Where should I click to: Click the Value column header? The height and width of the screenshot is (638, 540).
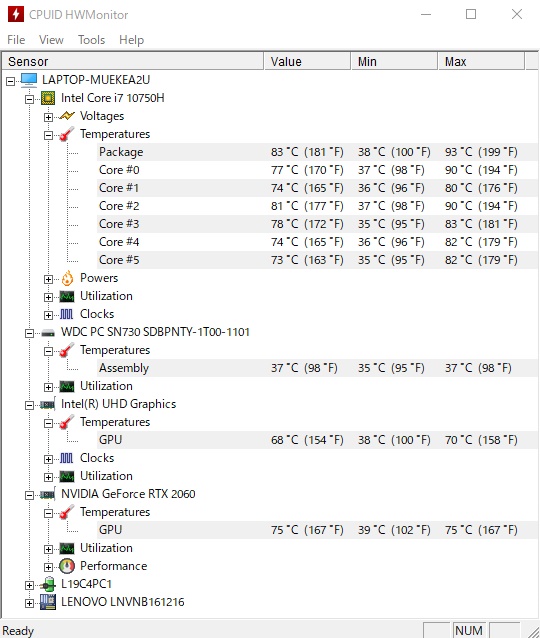click(x=308, y=61)
